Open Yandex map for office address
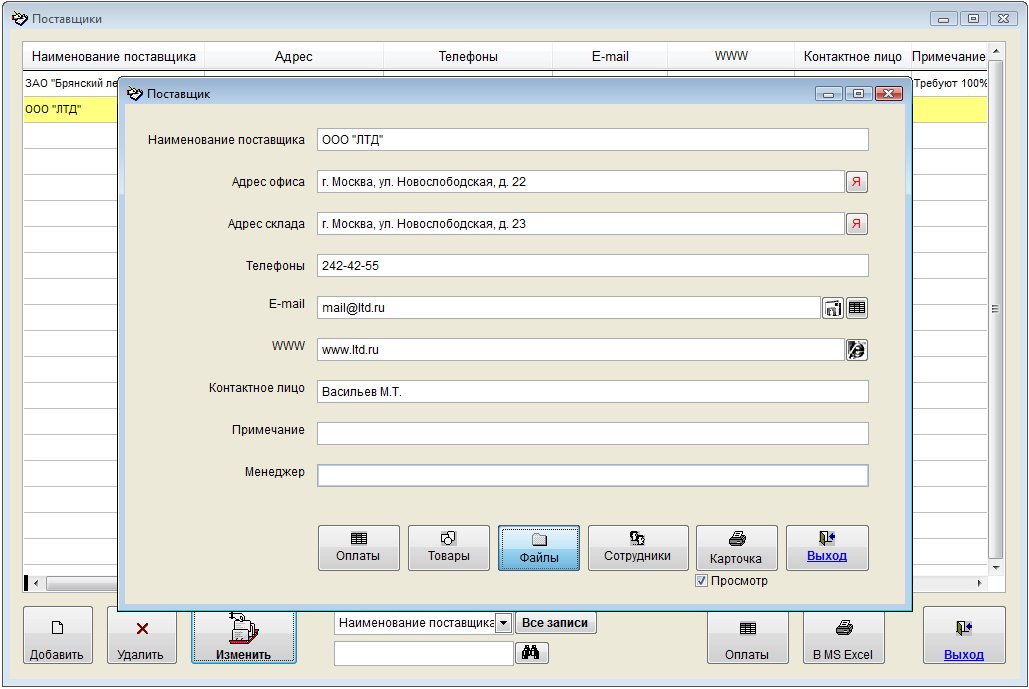 [857, 182]
